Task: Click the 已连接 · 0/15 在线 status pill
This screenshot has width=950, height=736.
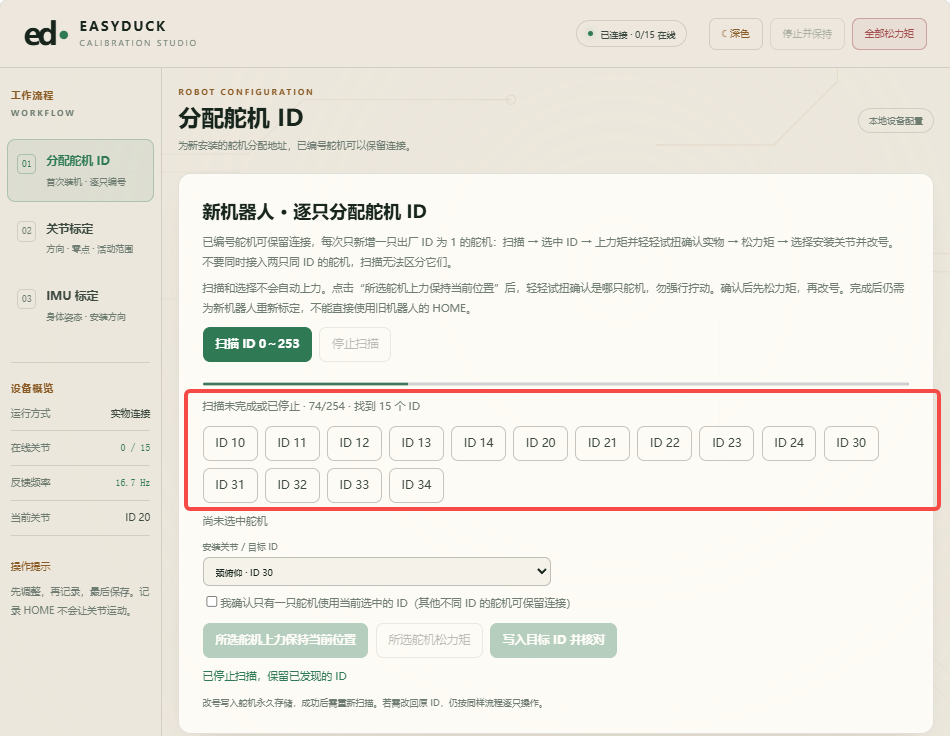Action: coord(631,34)
